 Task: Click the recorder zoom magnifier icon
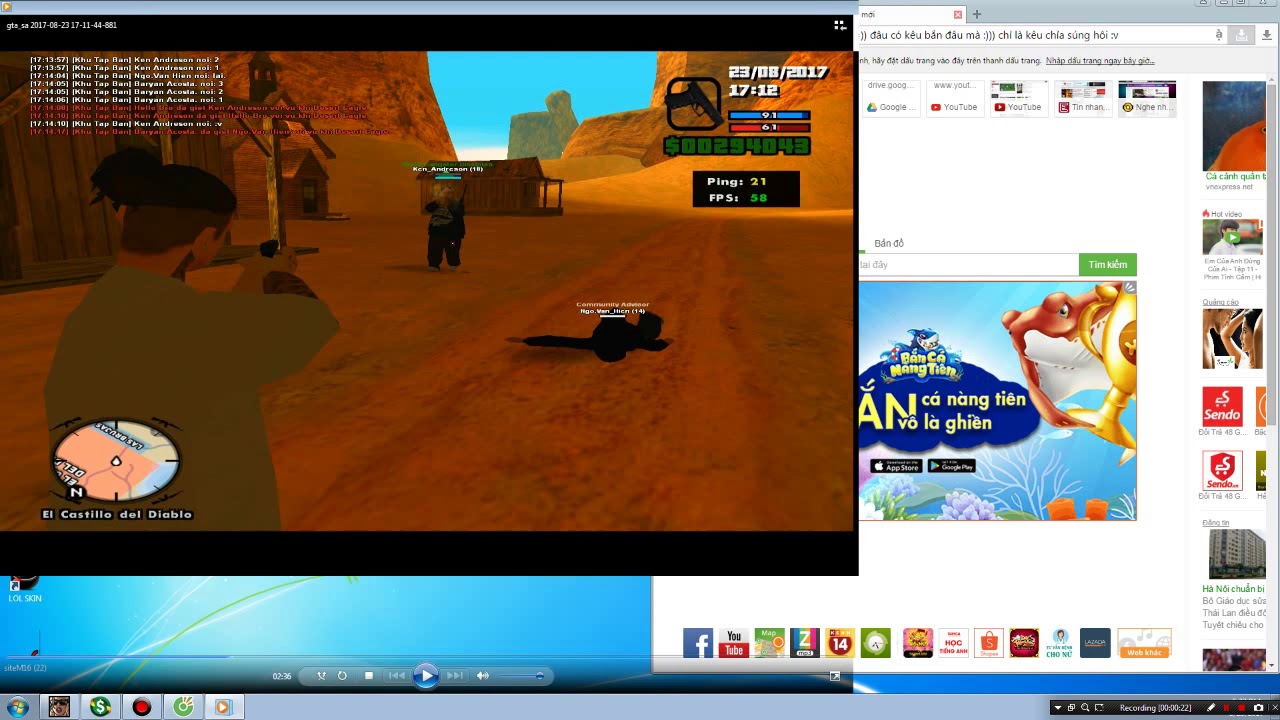(1085, 708)
